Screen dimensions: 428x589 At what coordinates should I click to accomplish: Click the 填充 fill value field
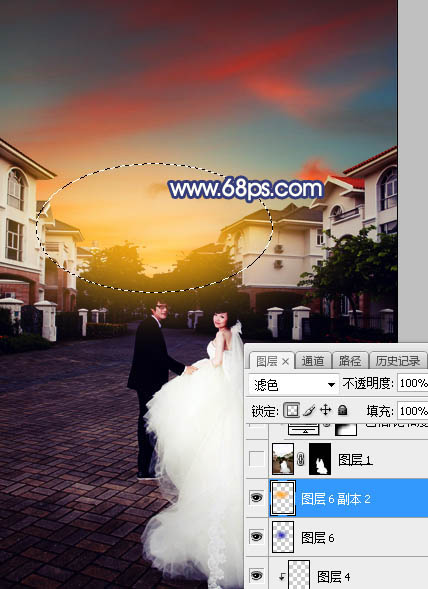tap(413, 411)
